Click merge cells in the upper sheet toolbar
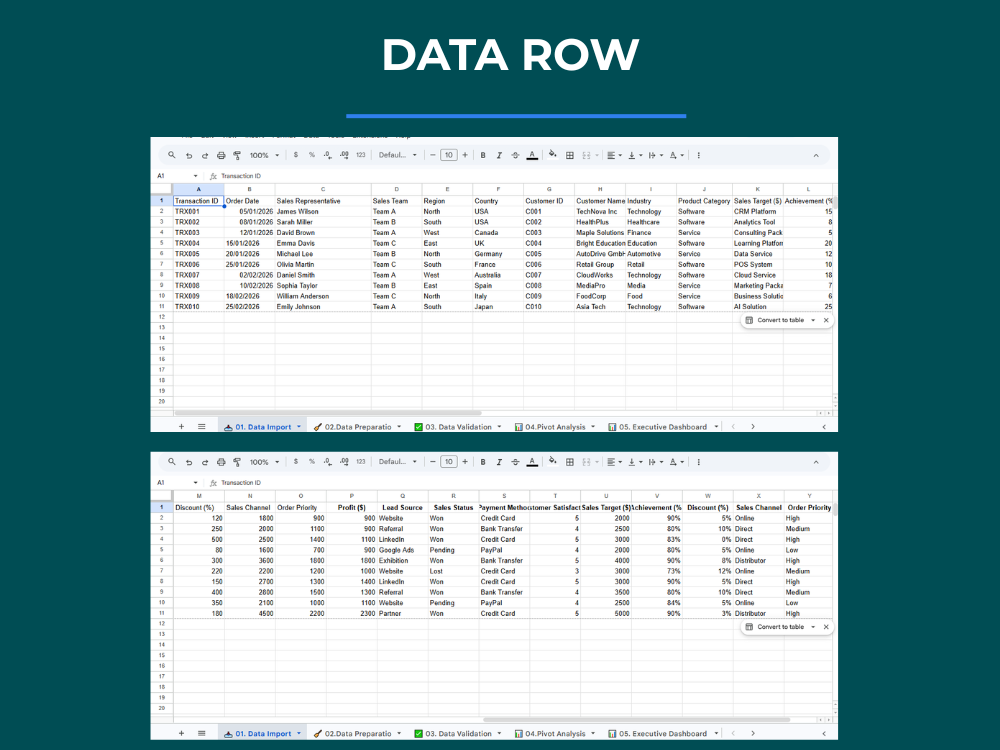This screenshot has height=750, width=1000. tap(586, 155)
